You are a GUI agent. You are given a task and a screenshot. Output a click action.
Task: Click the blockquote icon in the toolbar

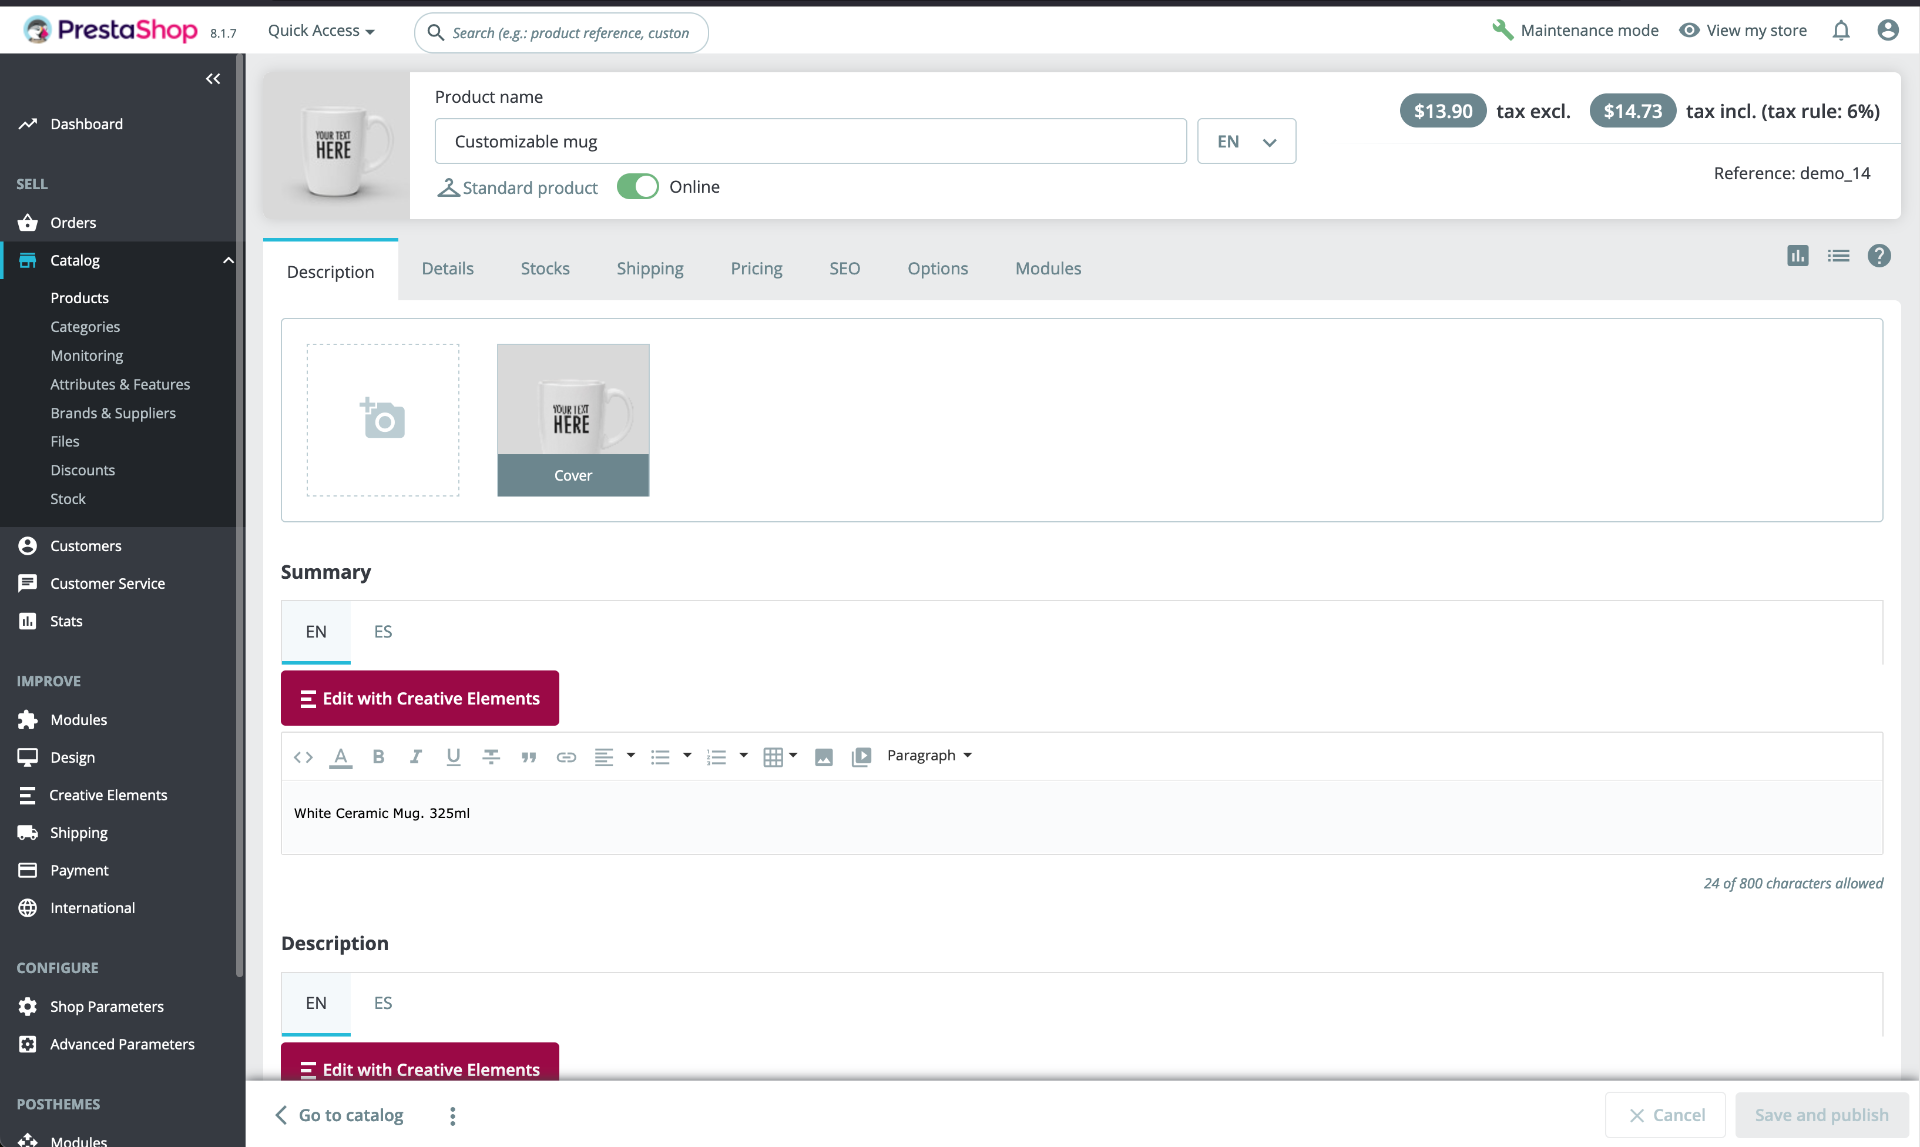pyautogui.click(x=528, y=757)
